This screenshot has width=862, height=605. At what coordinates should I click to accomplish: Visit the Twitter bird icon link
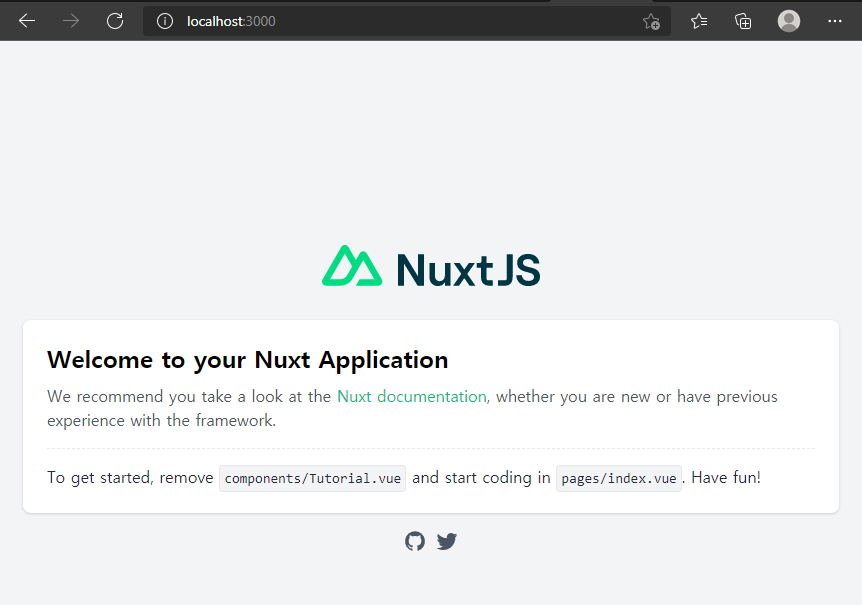click(447, 541)
